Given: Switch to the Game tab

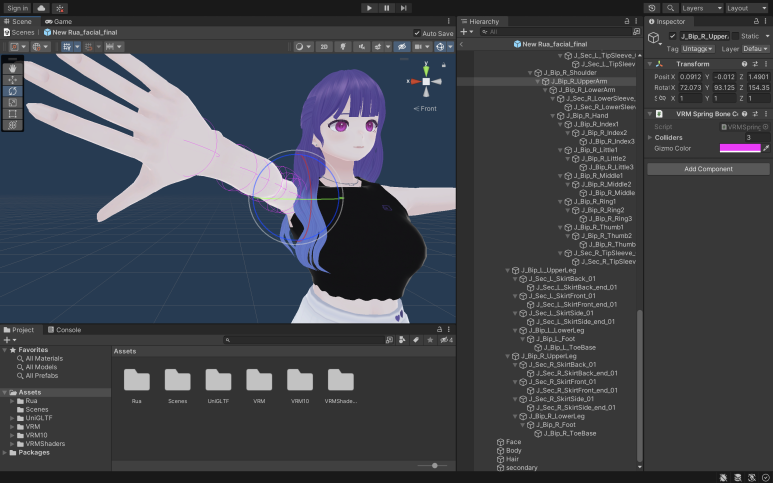Looking at the screenshot, I should click(59, 22).
